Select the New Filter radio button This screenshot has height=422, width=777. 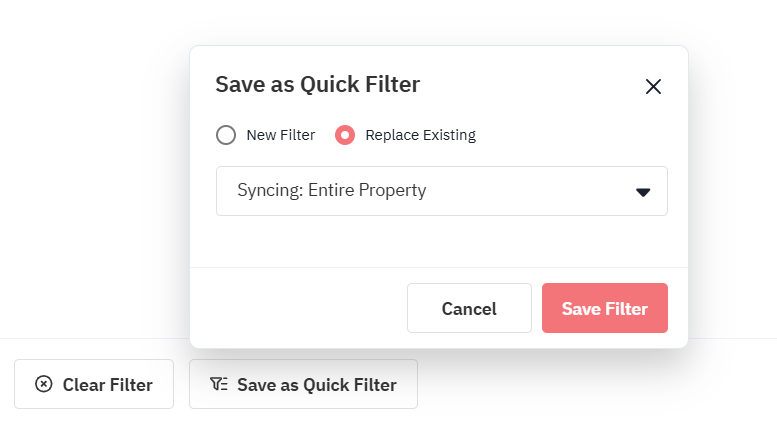point(226,135)
